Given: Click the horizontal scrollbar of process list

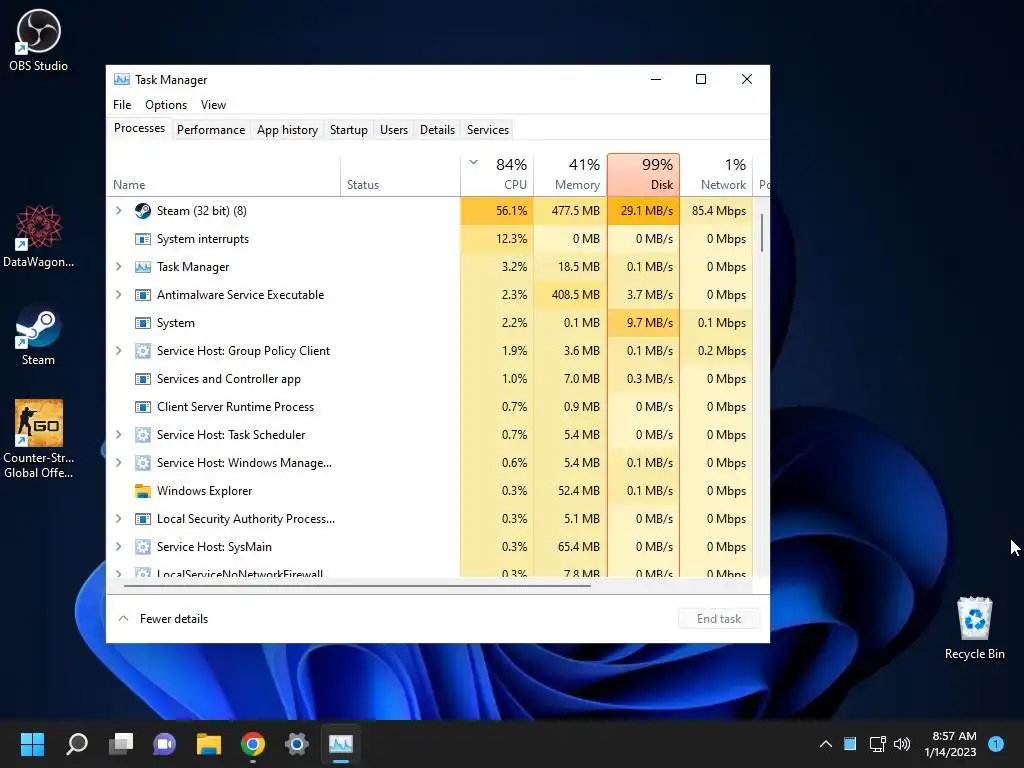Looking at the screenshot, I should point(357,586).
